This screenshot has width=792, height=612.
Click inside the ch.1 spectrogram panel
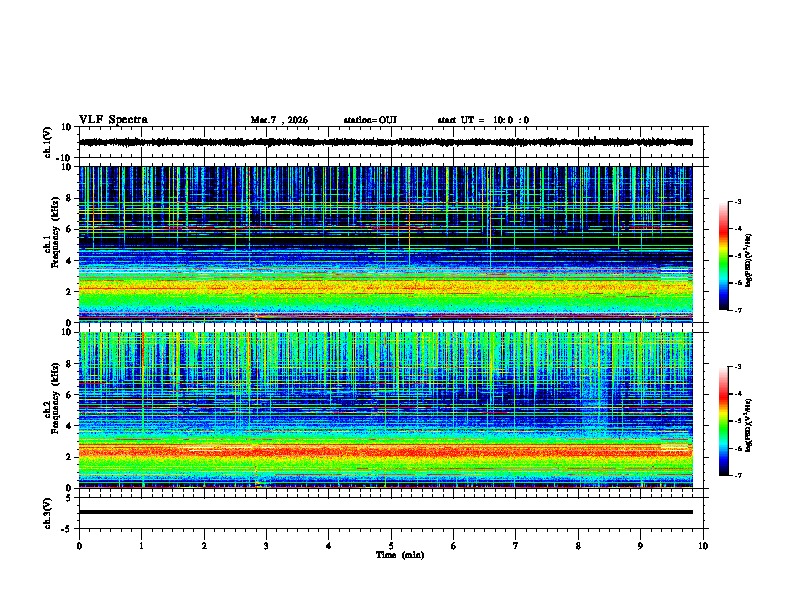pos(385,244)
